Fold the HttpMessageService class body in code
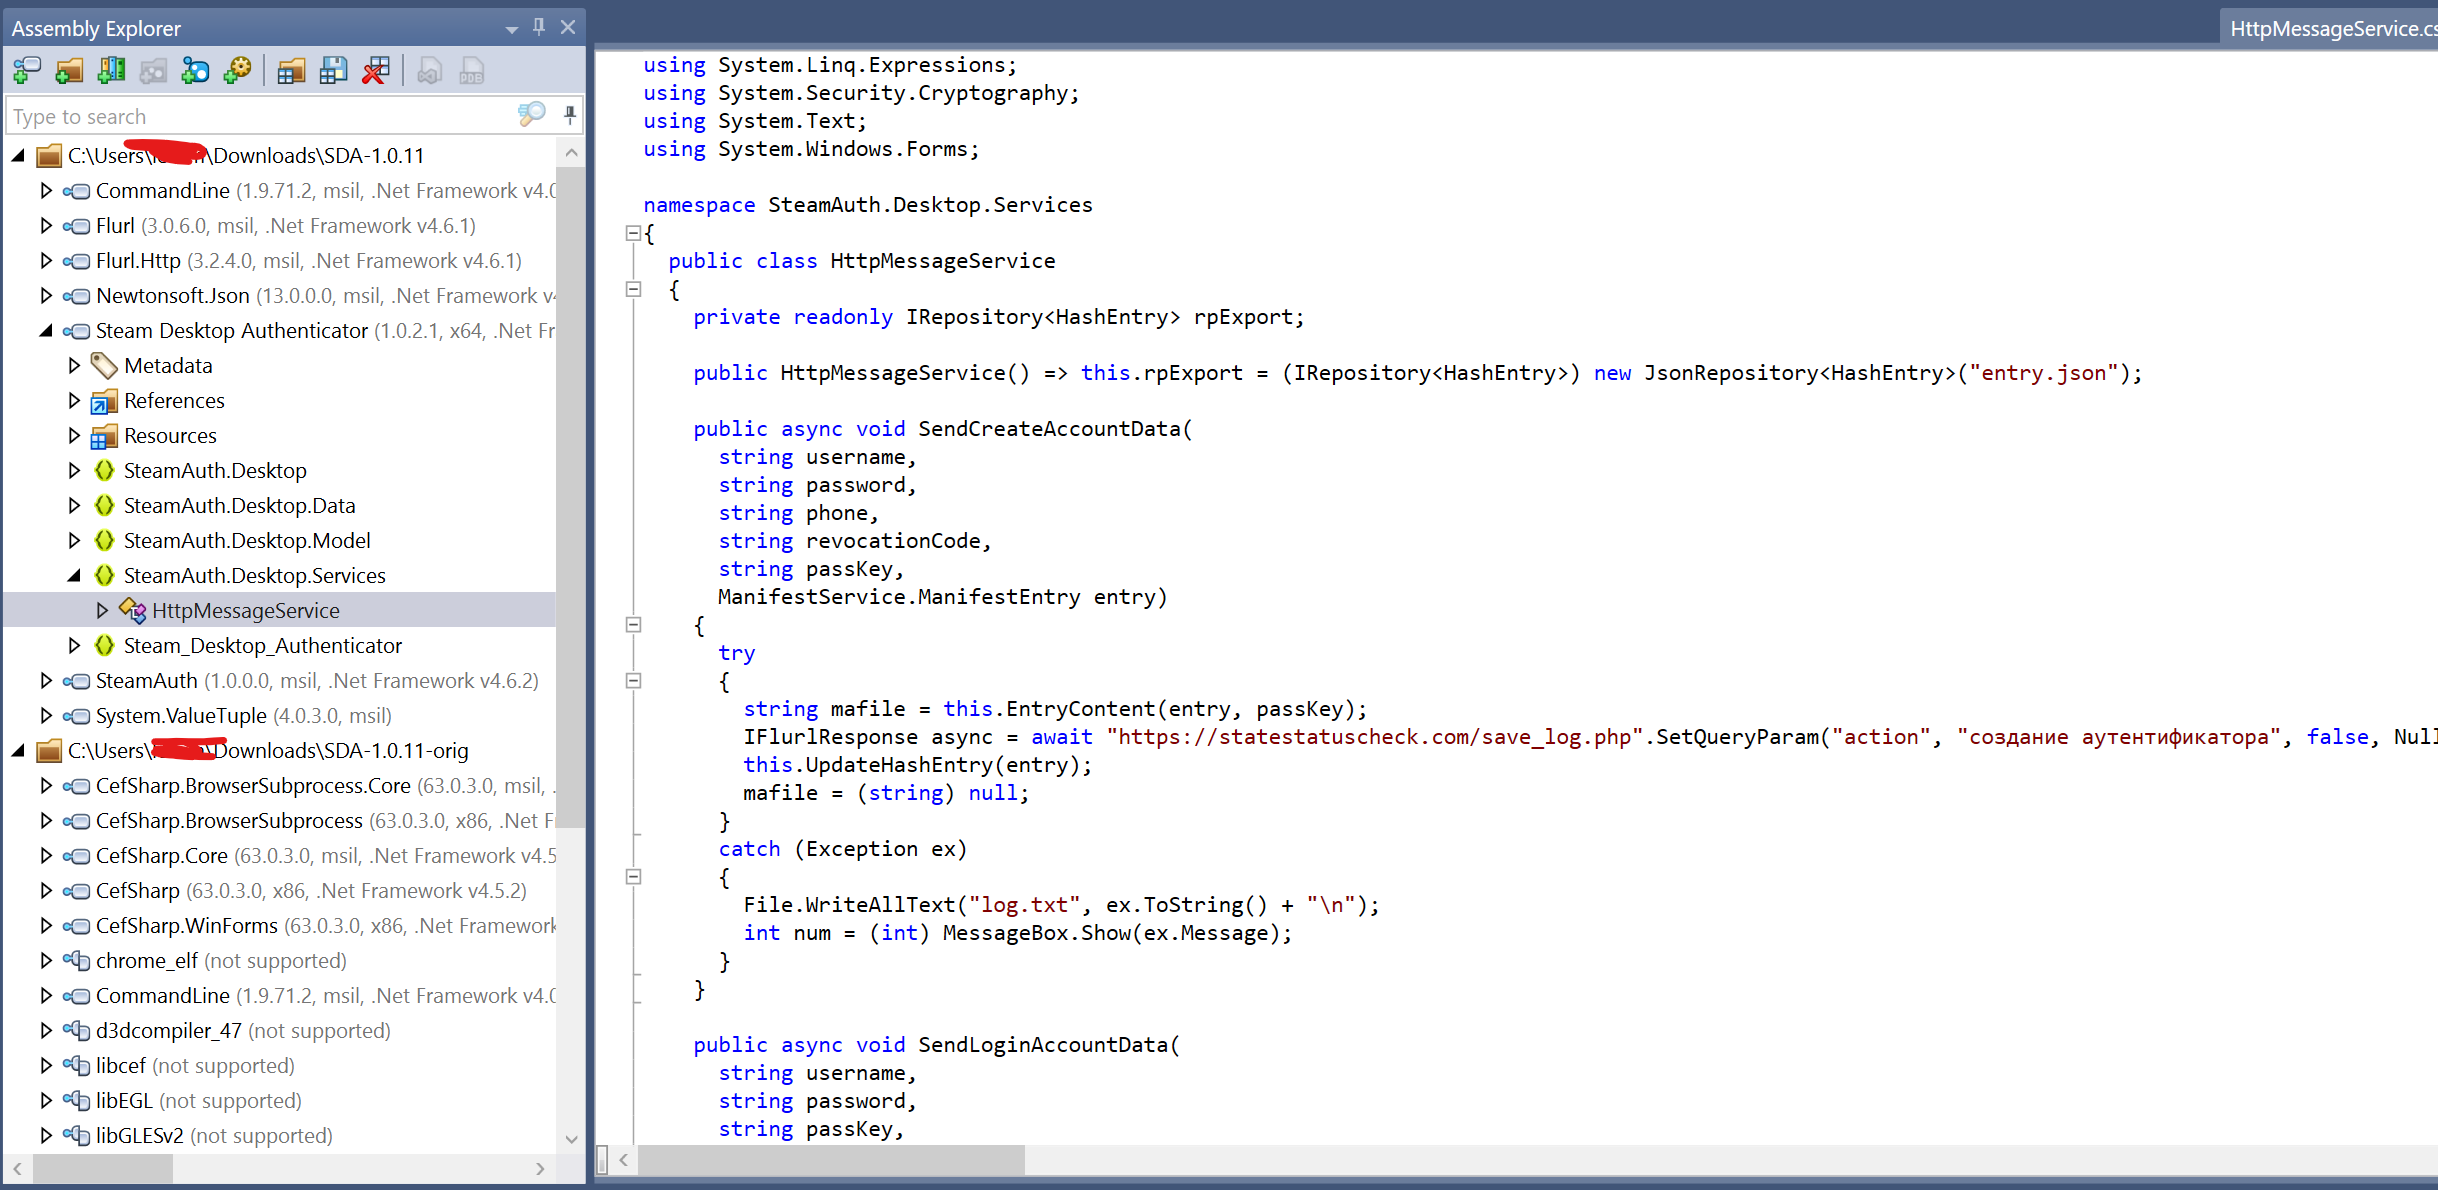This screenshot has height=1190, width=2438. (633, 289)
